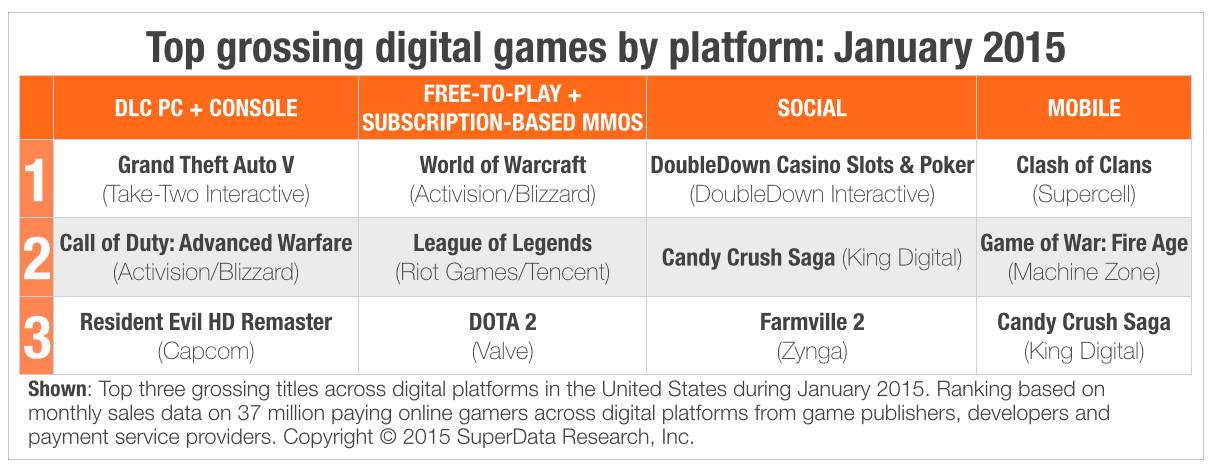This screenshot has height=472, width=1213.
Task: Click the MOBILE column header
Action: (x=1084, y=108)
